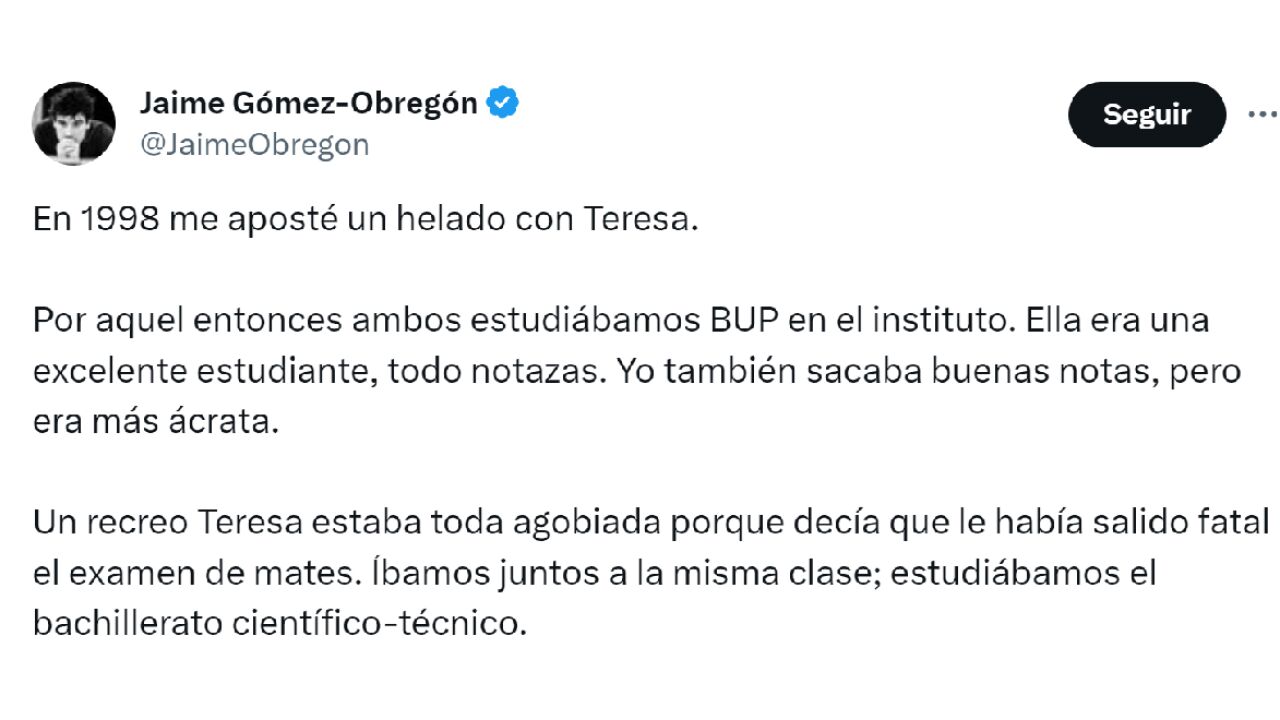Click the blue verified badge
This screenshot has width=1280, height=720.
pyautogui.click(x=502, y=103)
